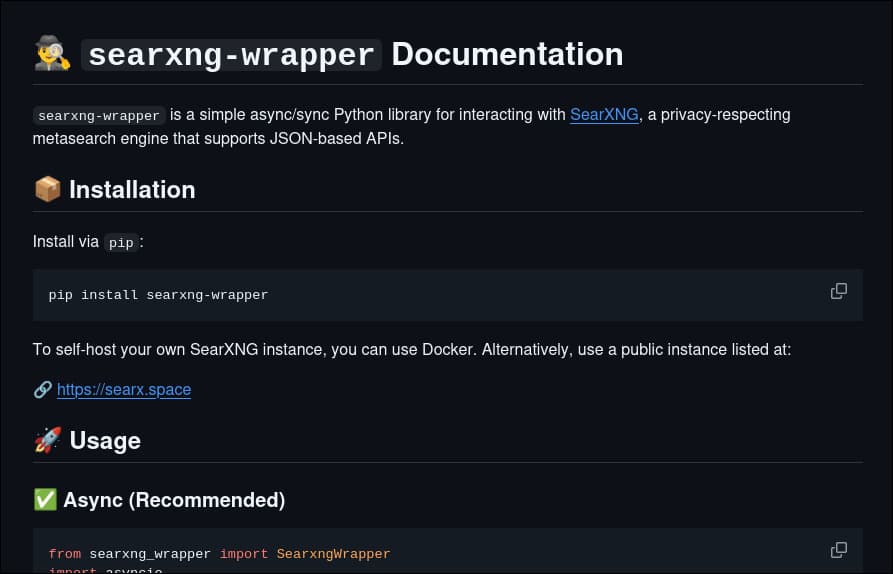The image size is (893, 574).
Task: Visit the https://searx.space link
Action: 124,390
